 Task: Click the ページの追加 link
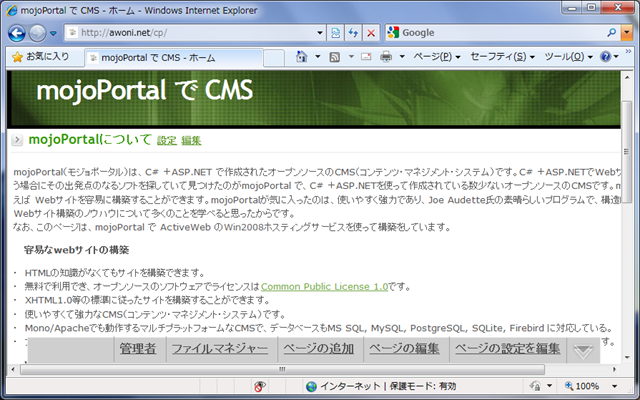318,349
